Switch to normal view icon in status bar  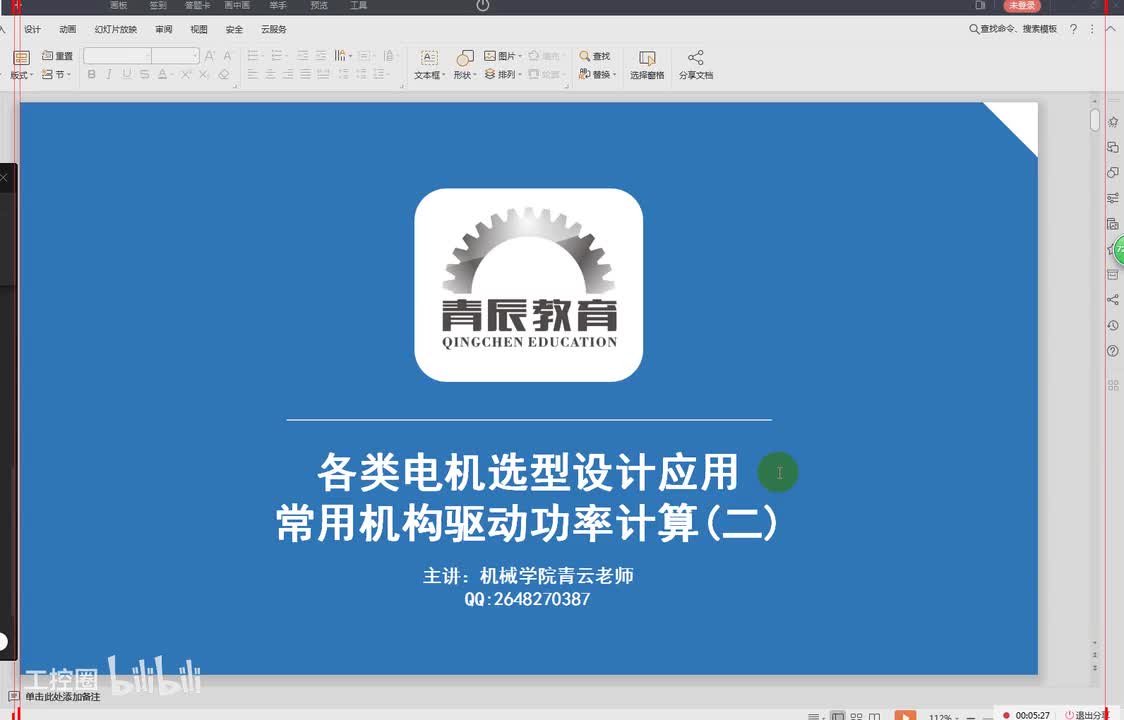coord(837,716)
